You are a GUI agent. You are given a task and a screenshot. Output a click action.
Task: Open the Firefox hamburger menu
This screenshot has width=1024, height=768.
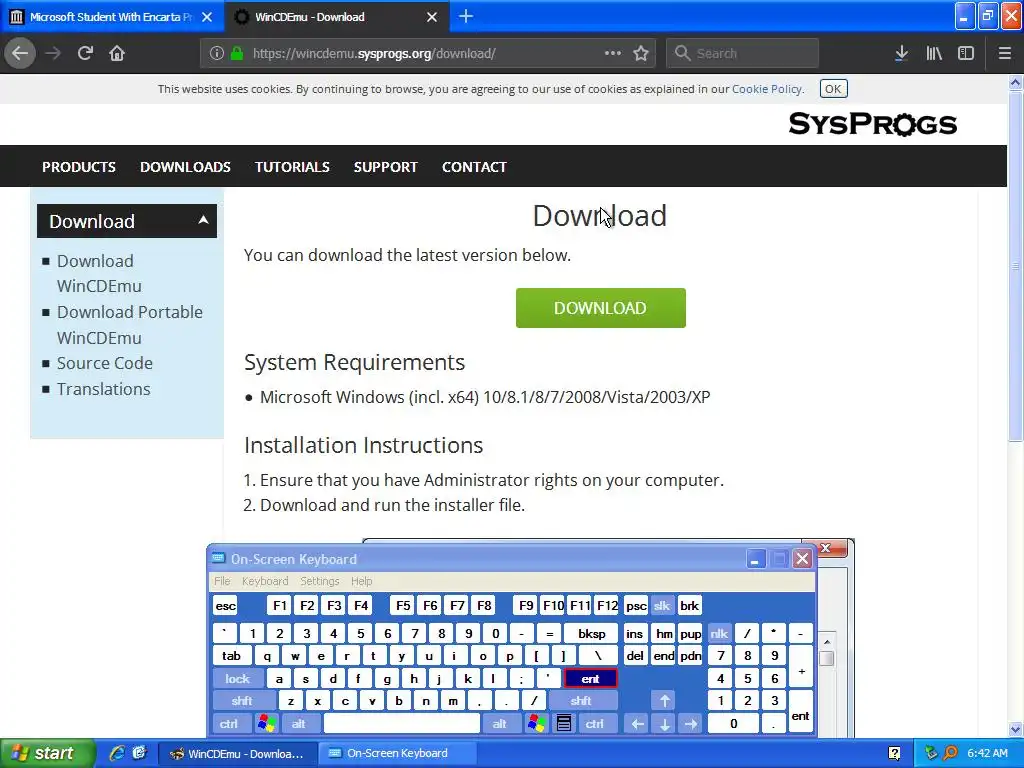click(1005, 54)
